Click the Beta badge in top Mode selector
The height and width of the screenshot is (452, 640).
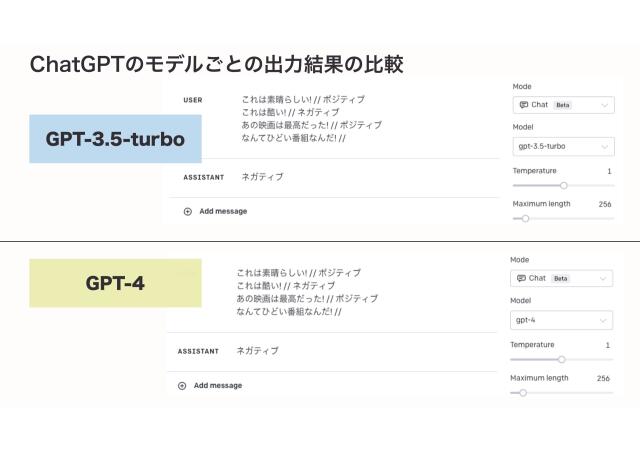point(562,105)
